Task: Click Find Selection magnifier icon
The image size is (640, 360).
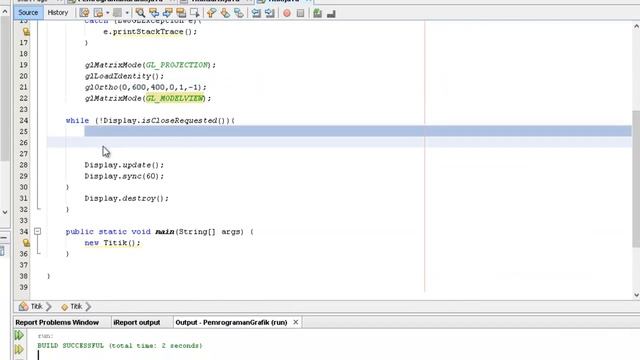Action: (x=140, y=13)
